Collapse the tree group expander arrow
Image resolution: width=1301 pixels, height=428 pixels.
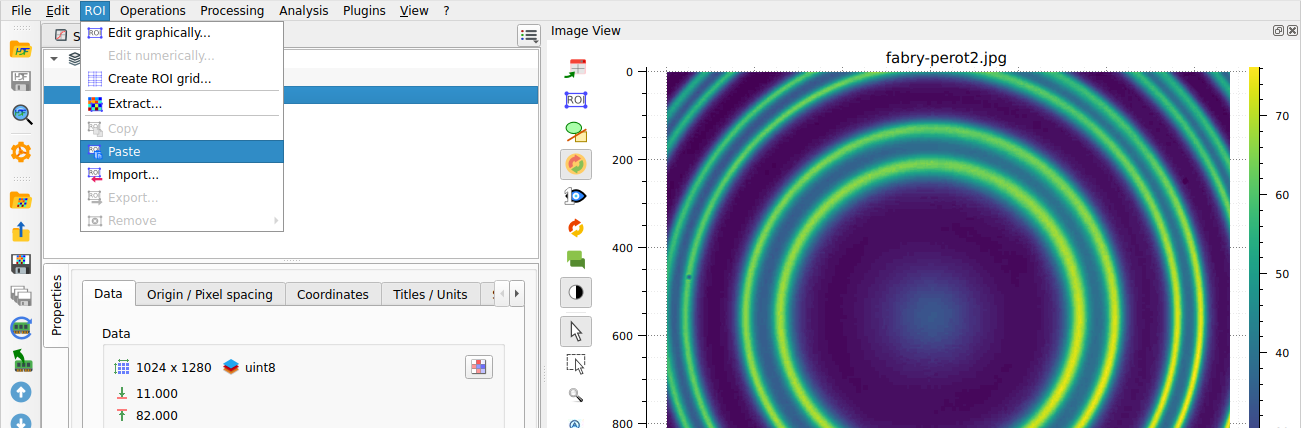(x=54, y=59)
